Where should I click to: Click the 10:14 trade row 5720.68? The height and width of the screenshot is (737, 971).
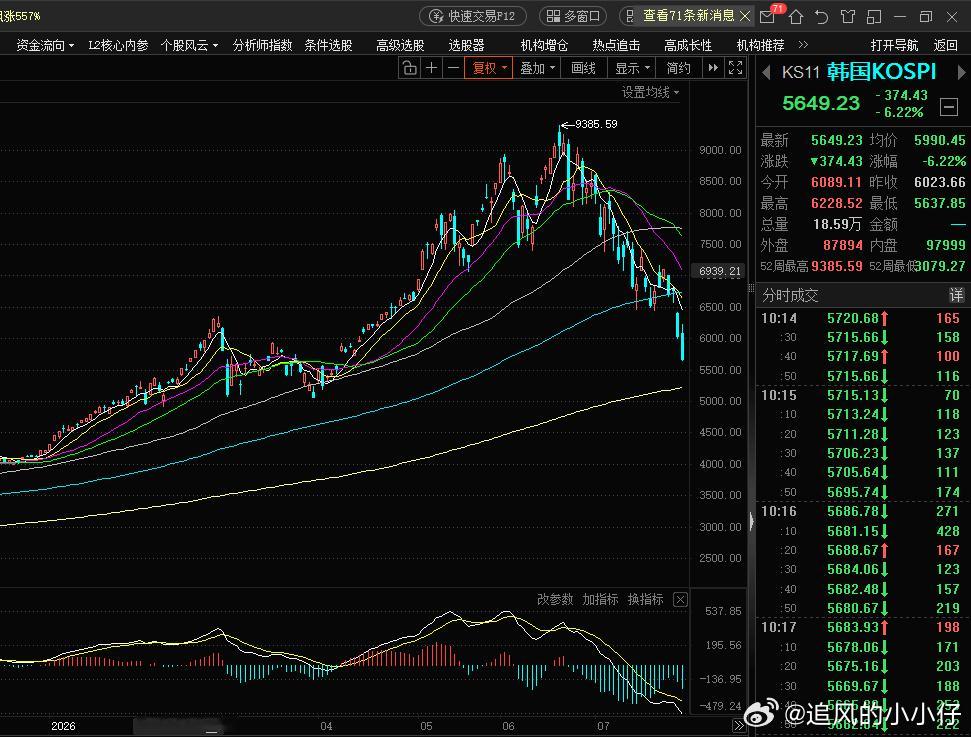(861, 318)
